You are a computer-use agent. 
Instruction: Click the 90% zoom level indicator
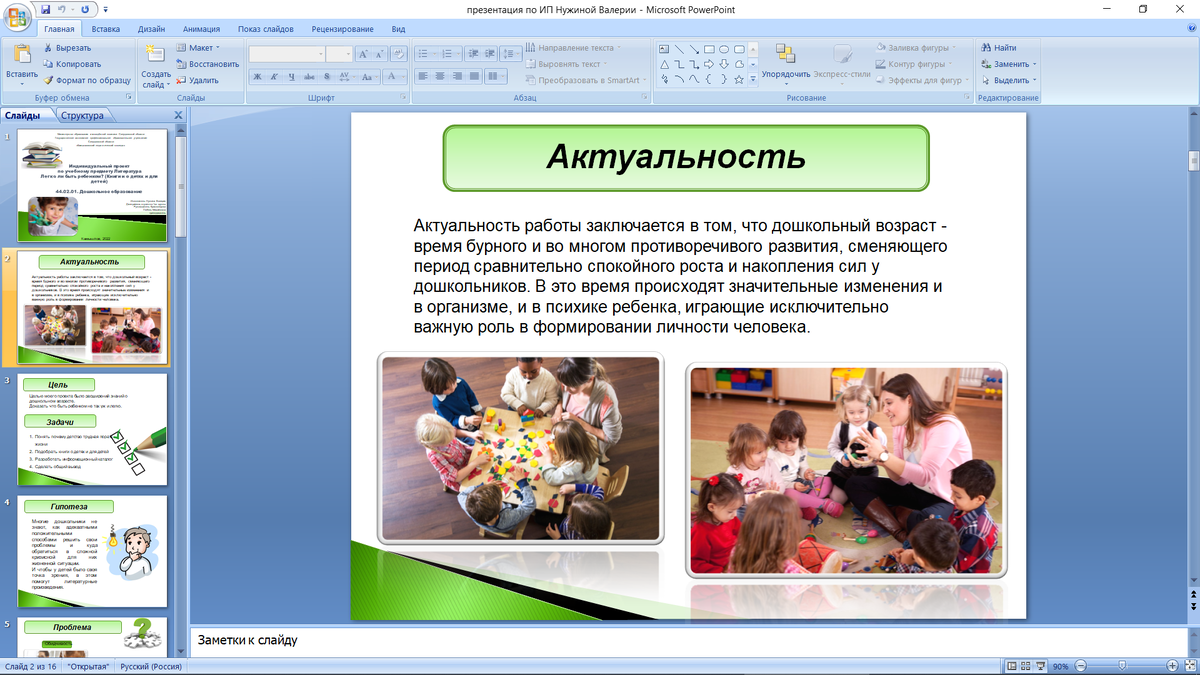1060,666
